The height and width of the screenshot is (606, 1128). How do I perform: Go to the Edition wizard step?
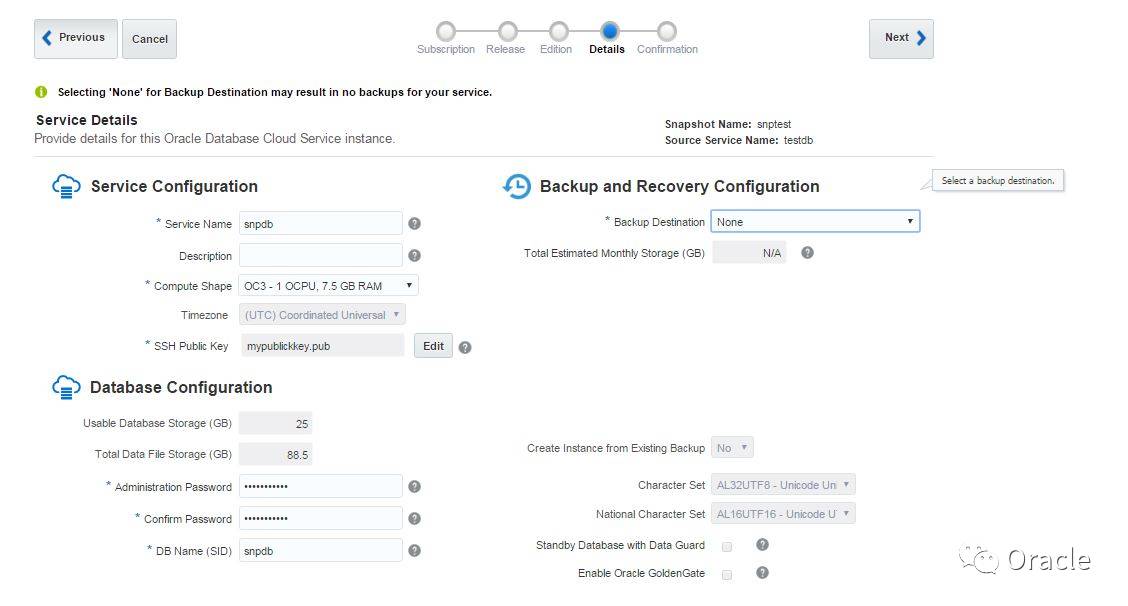click(x=559, y=32)
